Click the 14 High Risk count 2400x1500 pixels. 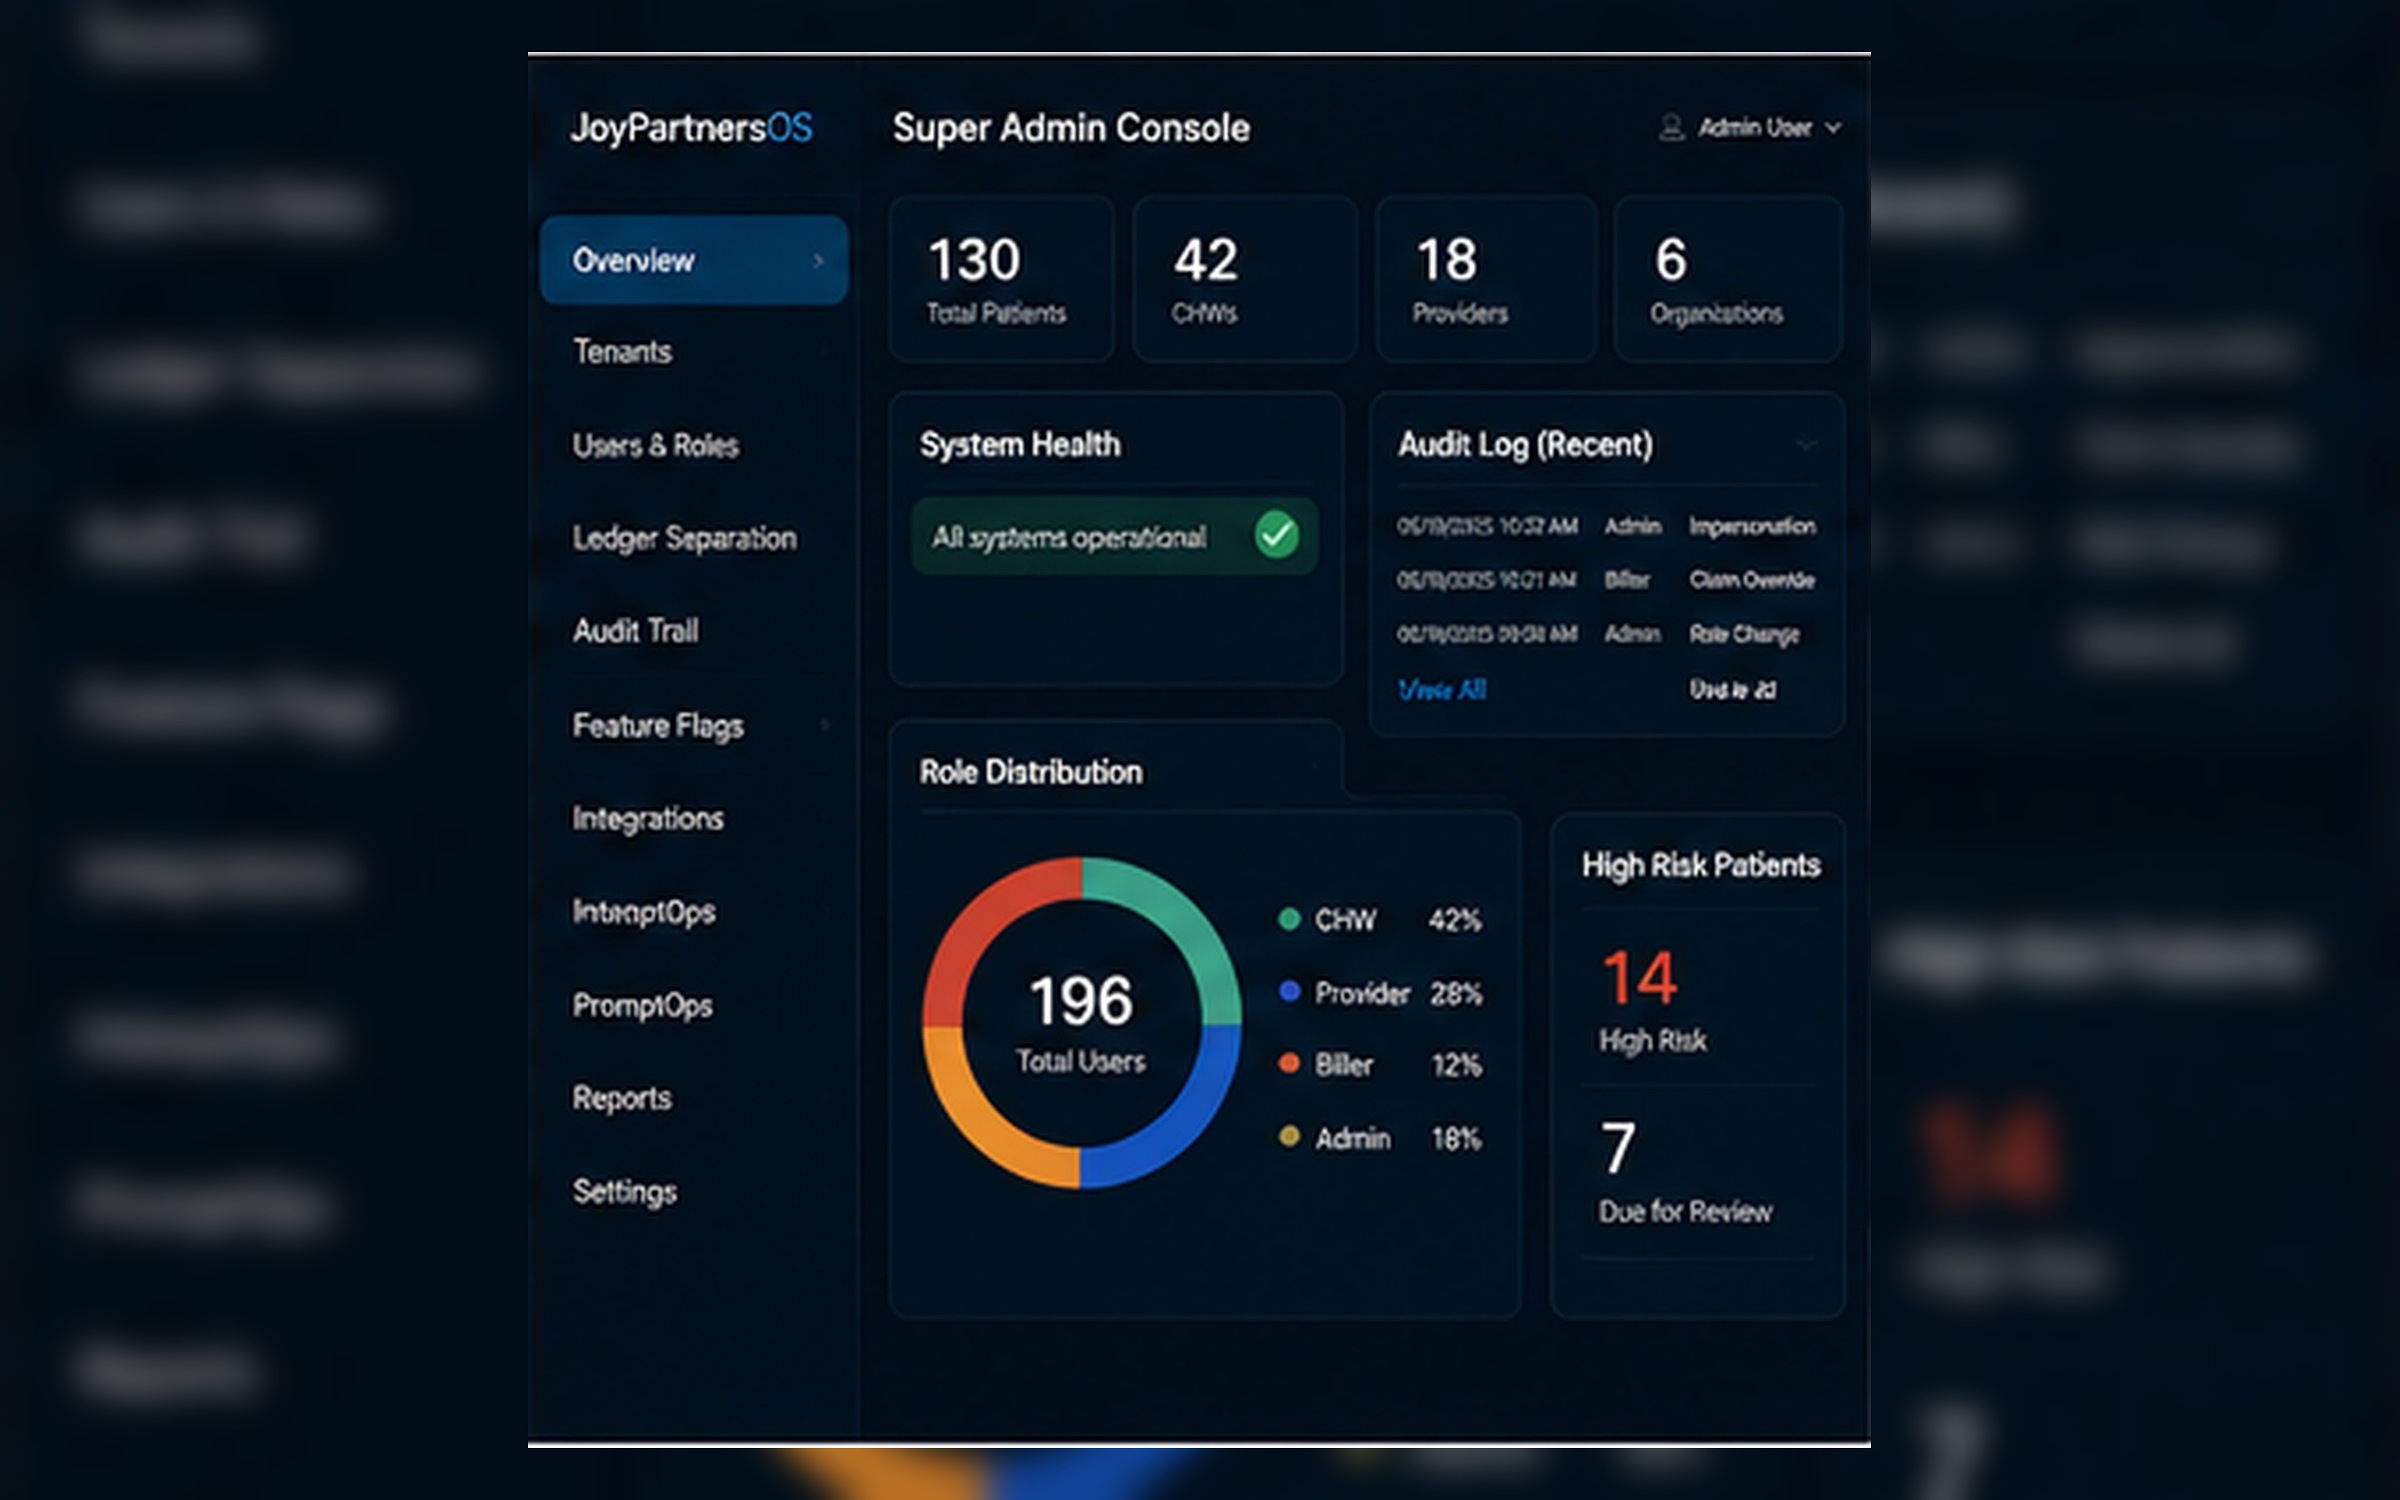point(1639,978)
